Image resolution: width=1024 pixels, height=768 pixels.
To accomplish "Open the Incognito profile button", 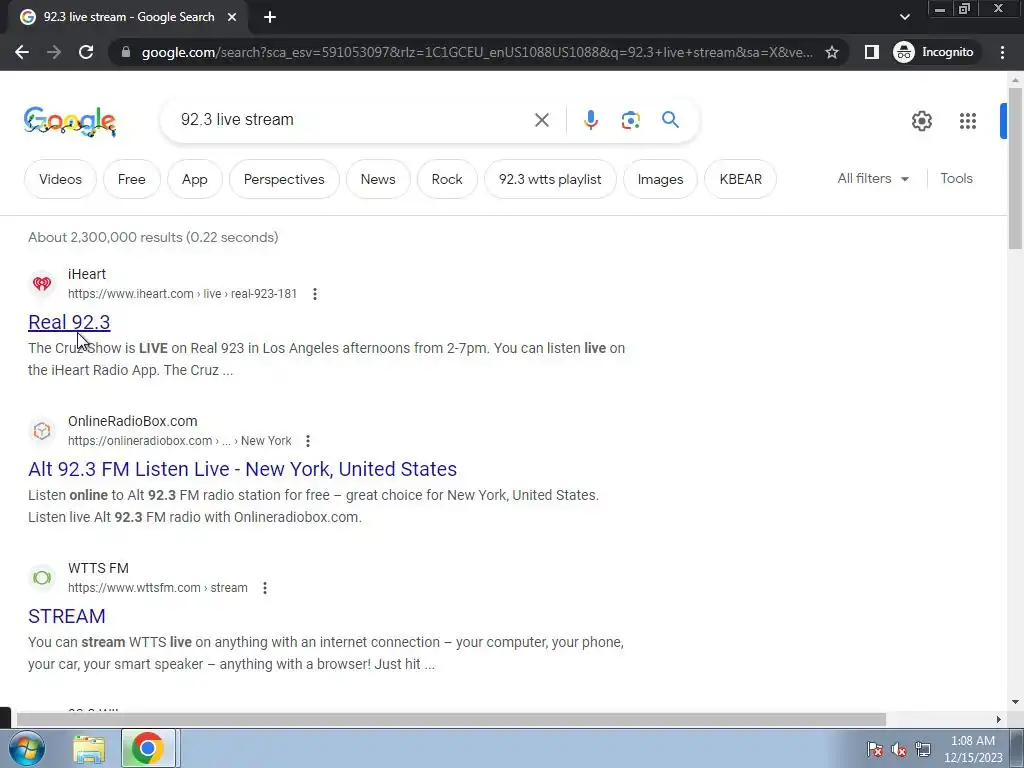I will (x=934, y=52).
